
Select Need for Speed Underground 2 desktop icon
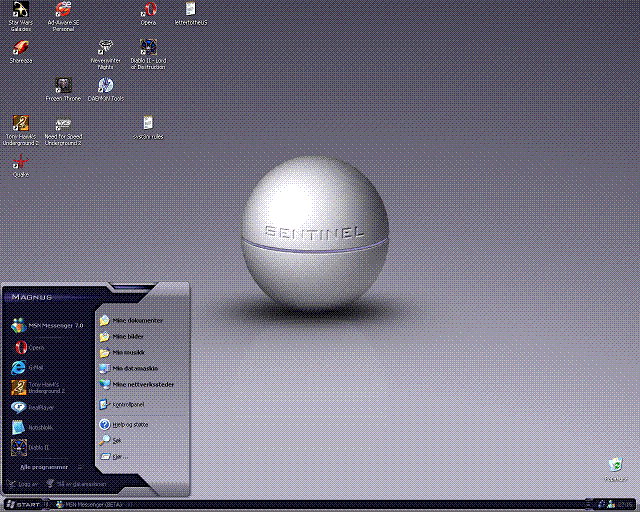63,131
